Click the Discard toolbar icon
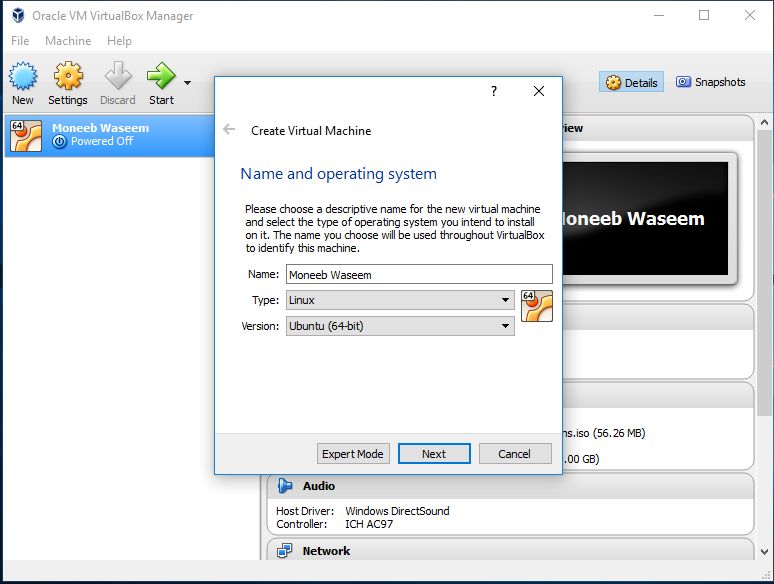Screen dimensions: 774x584 coord(118,76)
